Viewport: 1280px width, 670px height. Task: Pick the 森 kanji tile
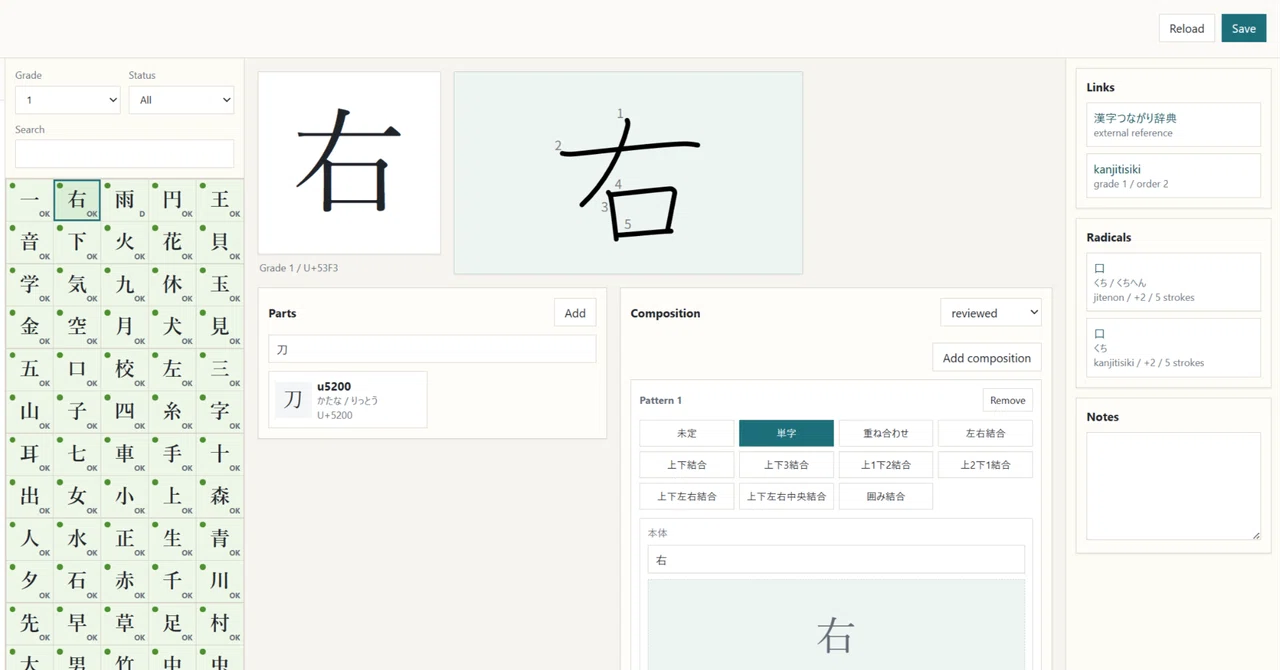[220, 497]
